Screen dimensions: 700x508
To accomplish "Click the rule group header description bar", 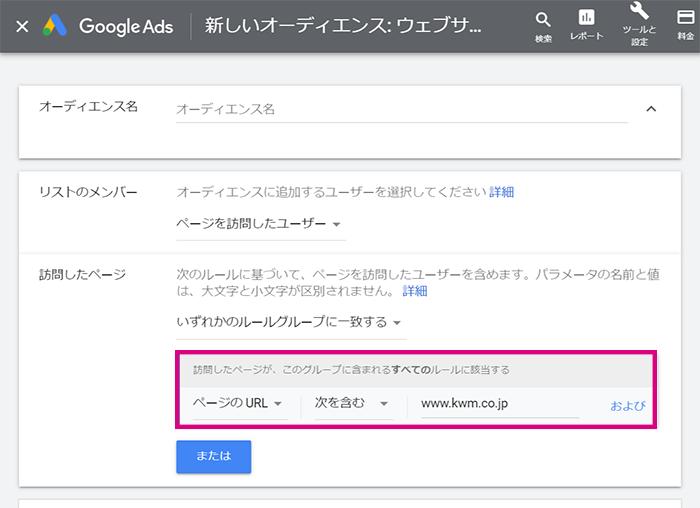I will click(x=416, y=370).
